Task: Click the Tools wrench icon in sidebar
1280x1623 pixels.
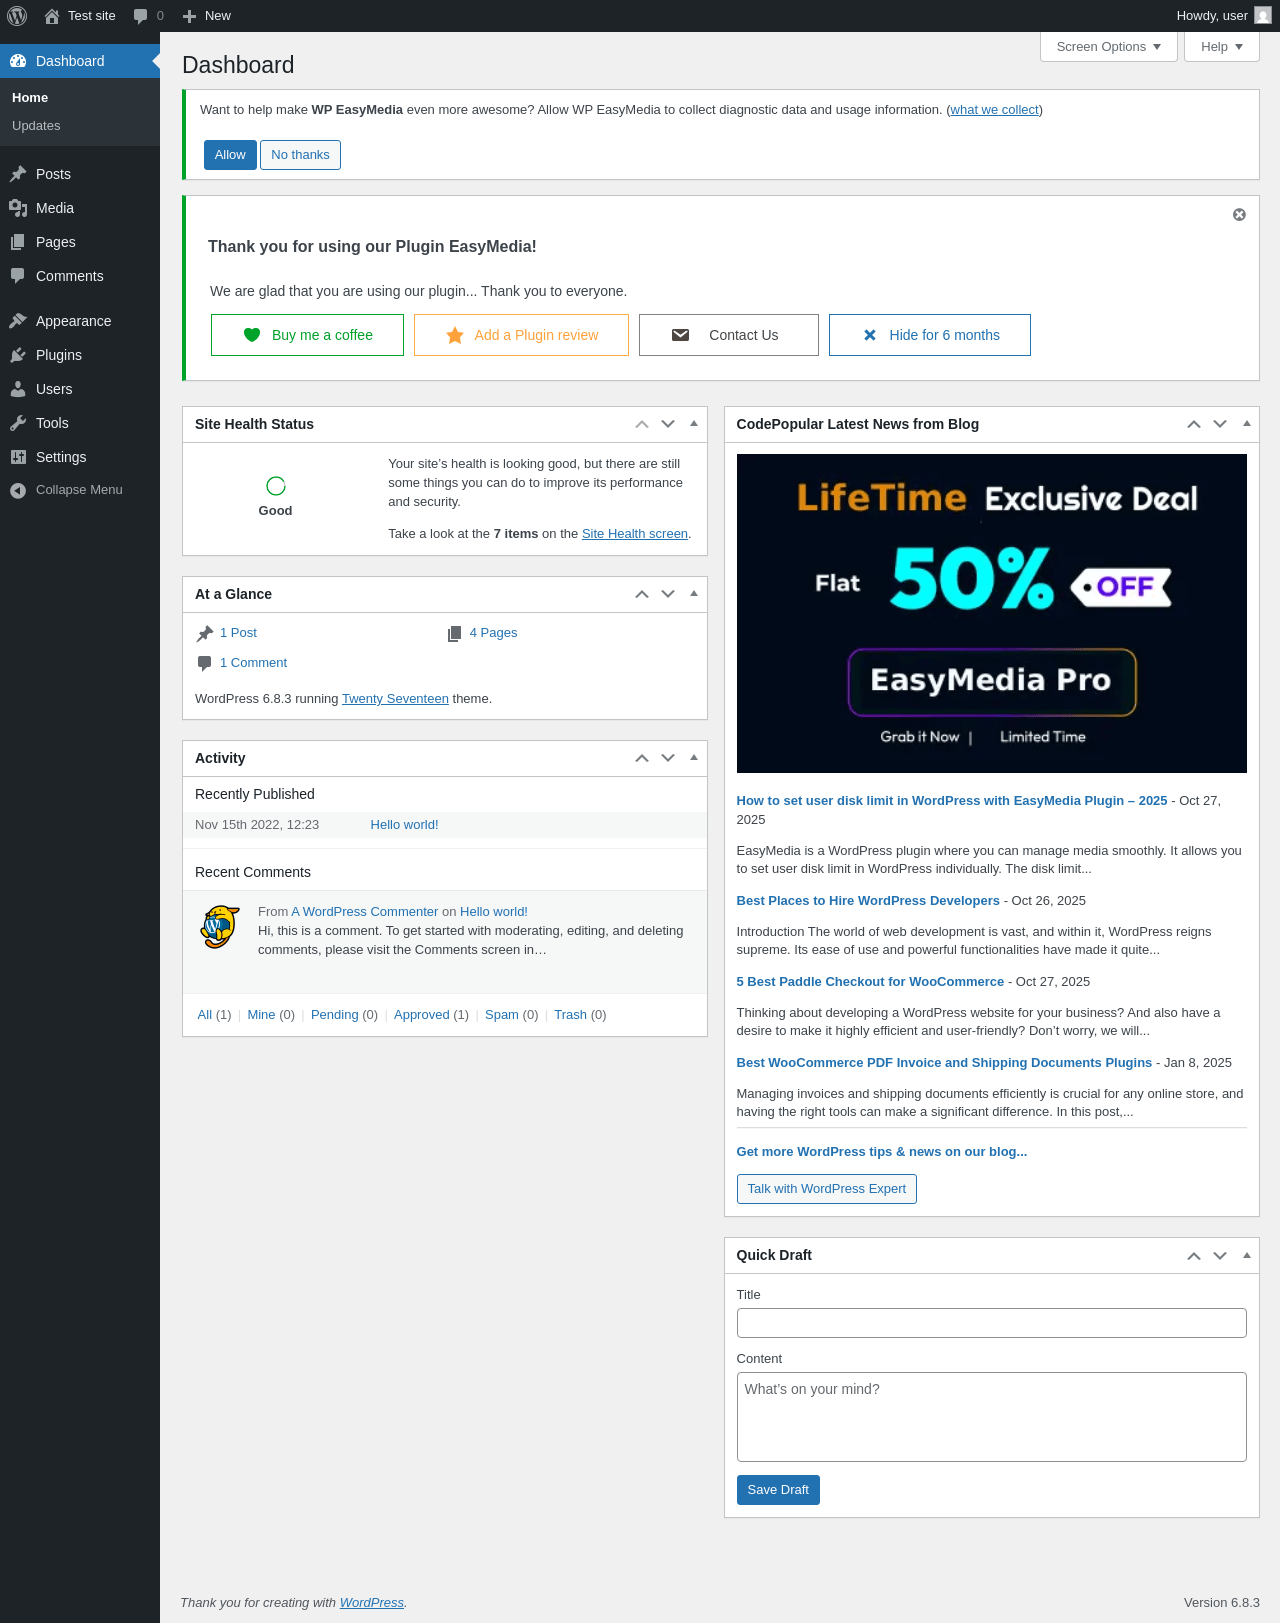Action: pos(18,423)
